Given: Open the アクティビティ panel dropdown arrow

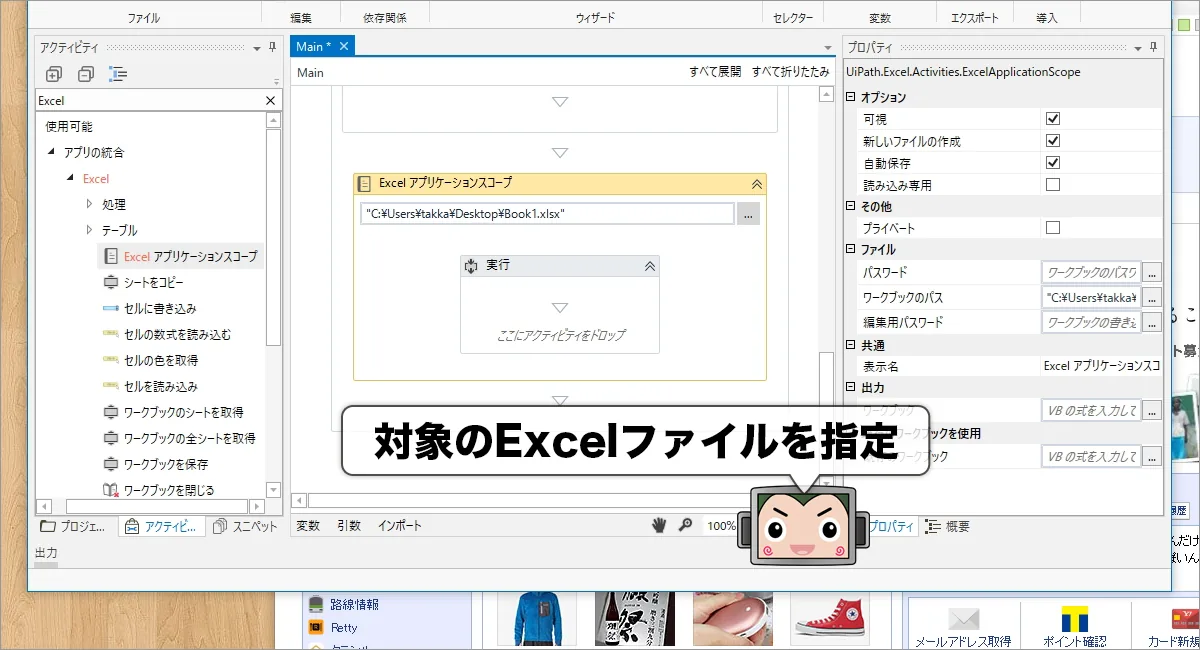Looking at the screenshot, I should (257, 47).
